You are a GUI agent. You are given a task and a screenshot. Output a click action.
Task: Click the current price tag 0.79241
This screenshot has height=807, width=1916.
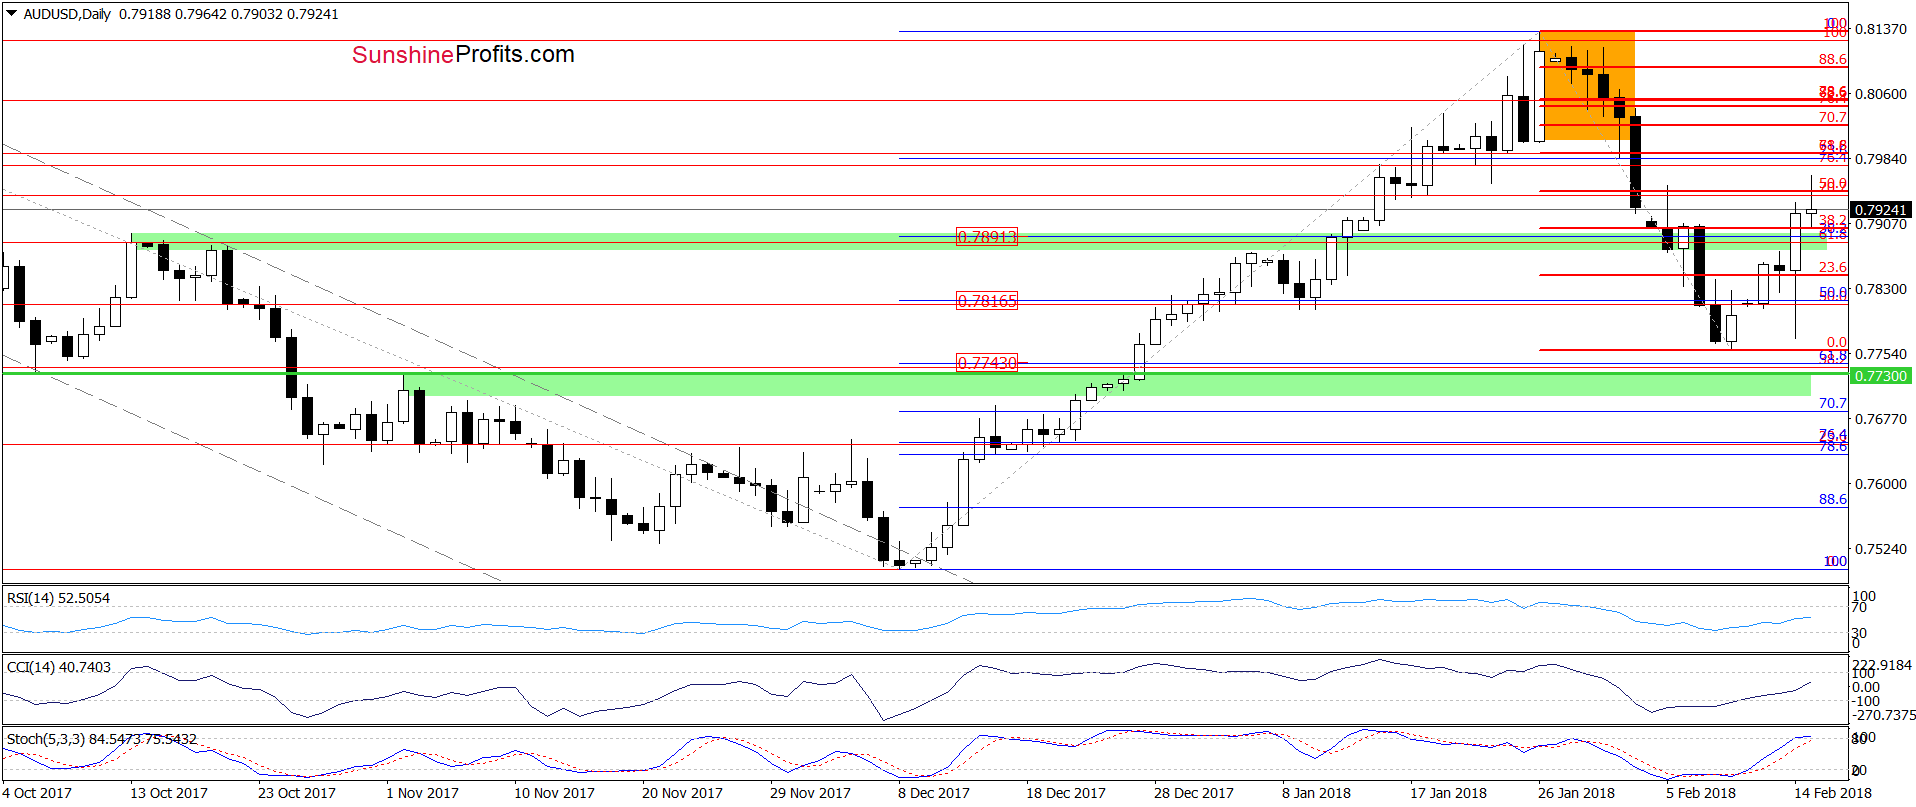pyautogui.click(x=1881, y=210)
